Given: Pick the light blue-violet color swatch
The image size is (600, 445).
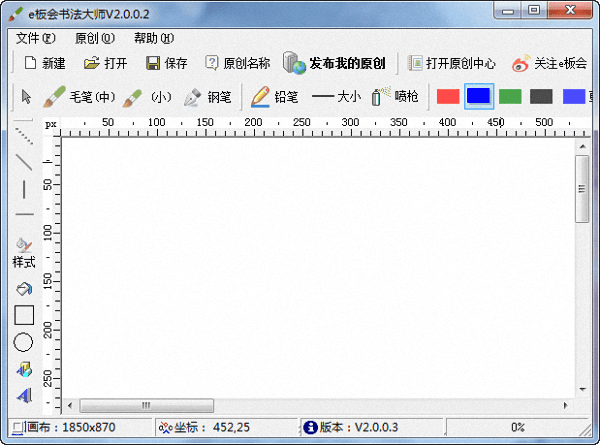Looking at the screenshot, I should coord(574,96).
